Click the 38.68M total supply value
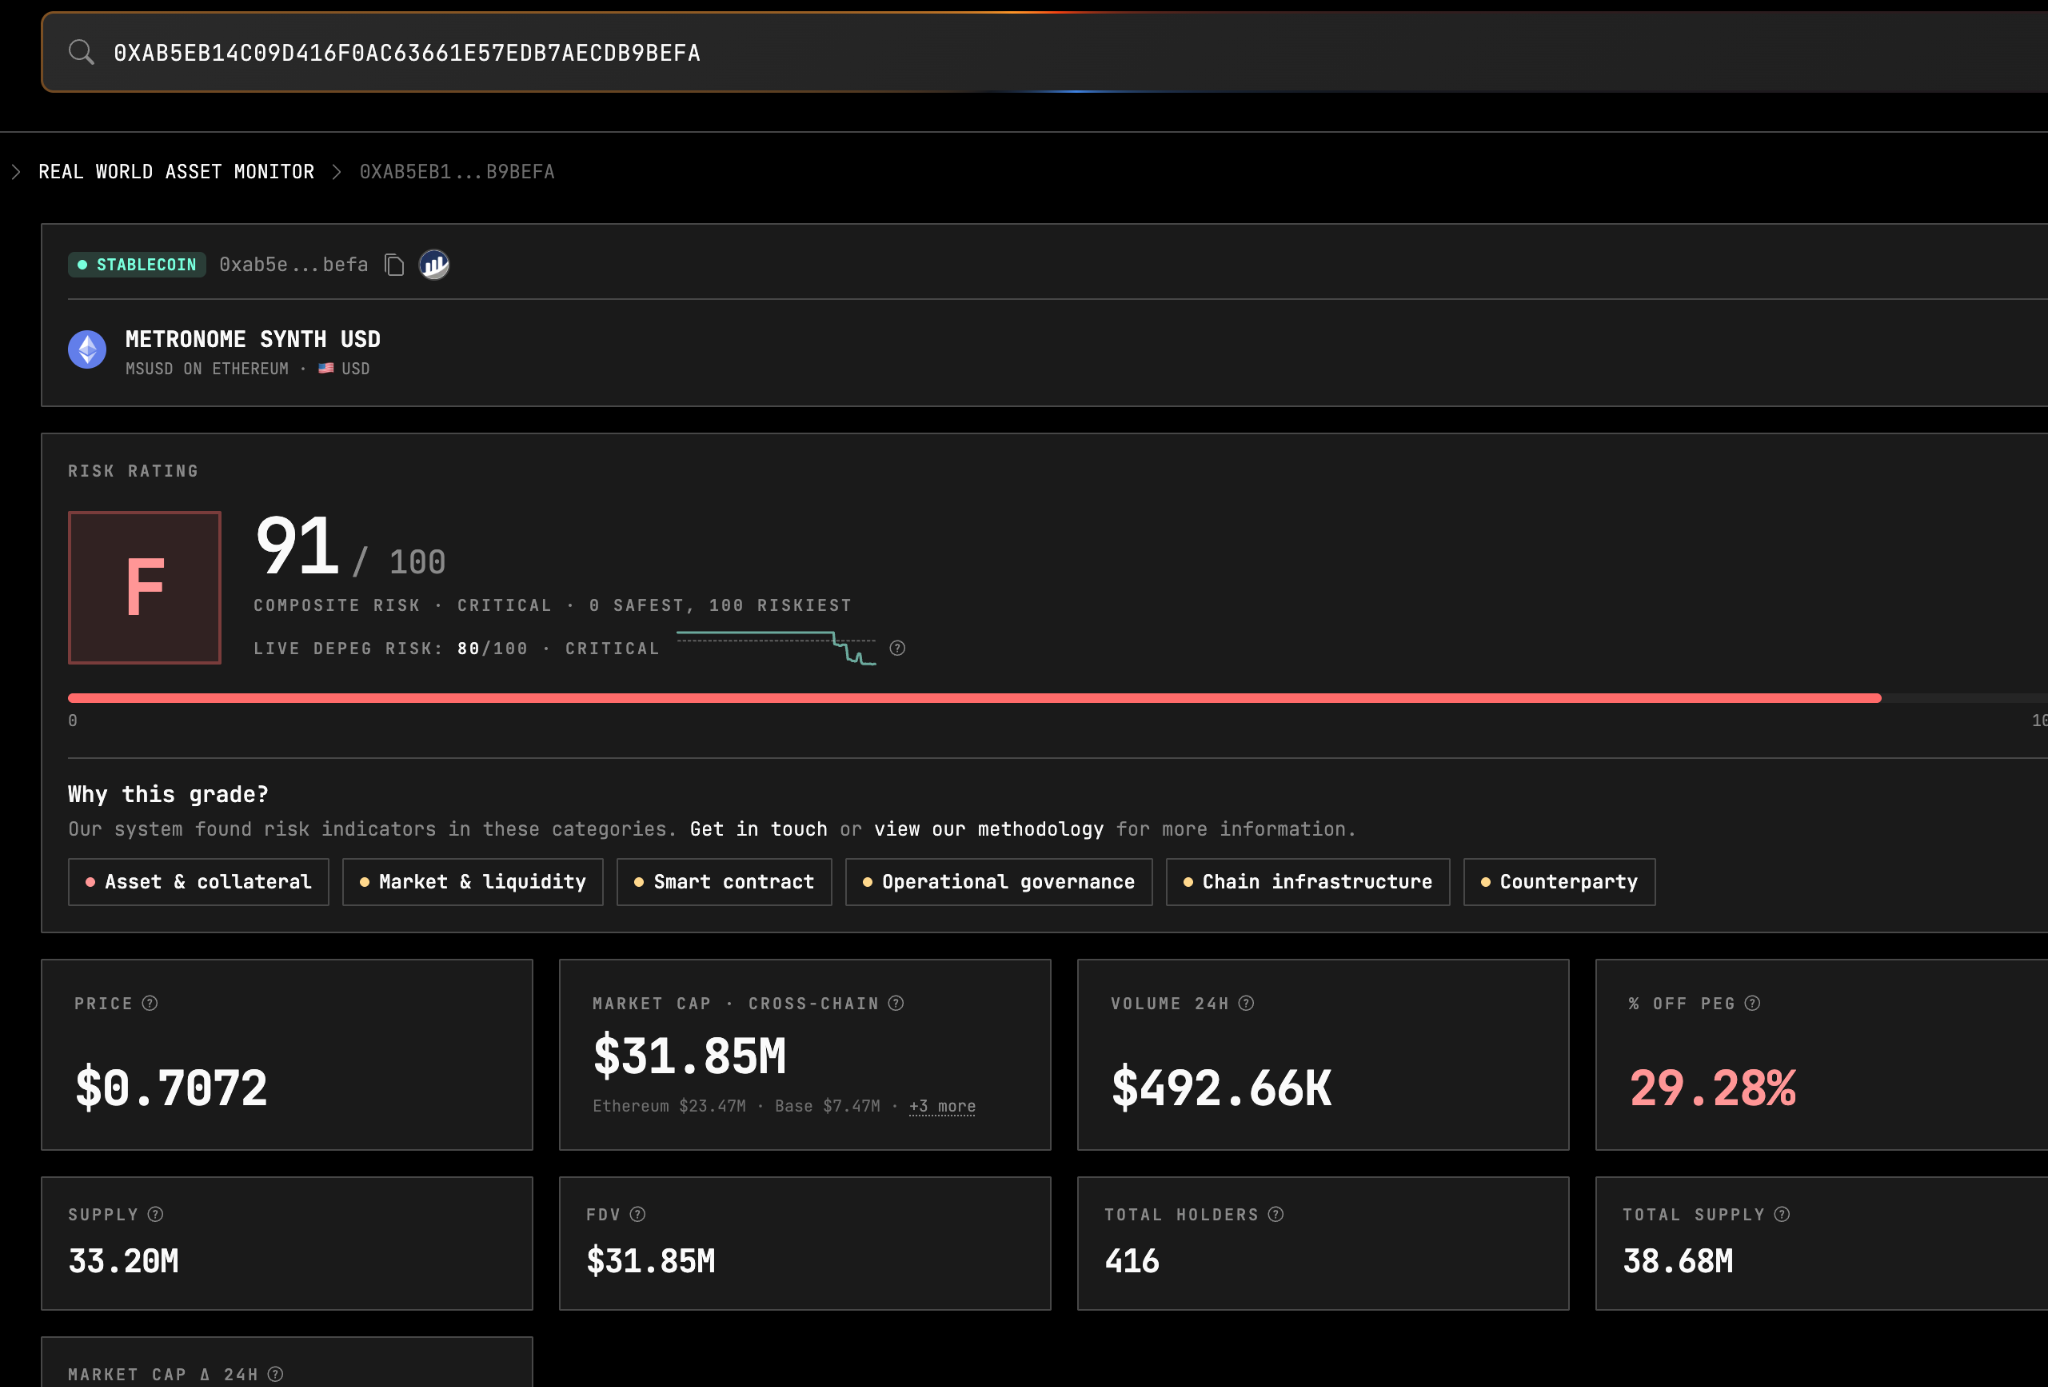 click(x=1678, y=1261)
